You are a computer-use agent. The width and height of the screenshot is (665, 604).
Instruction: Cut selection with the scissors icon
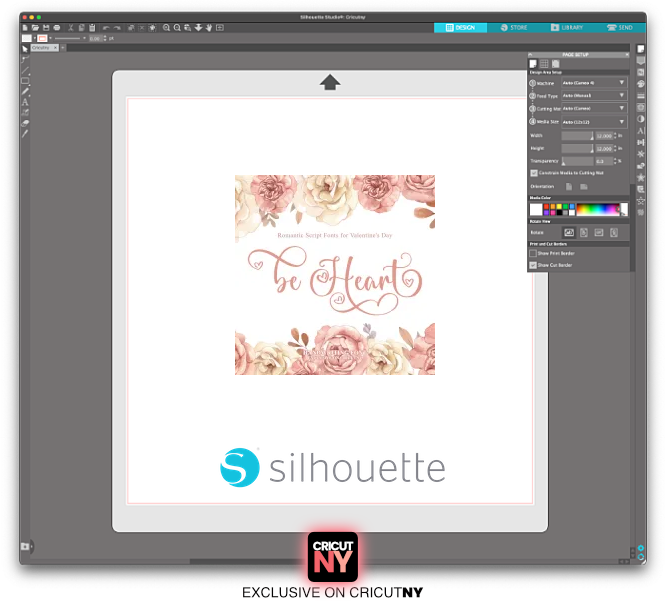71,28
